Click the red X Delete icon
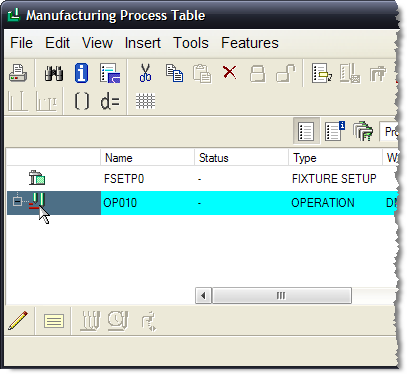This screenshot has width=407, height=374. (230, 72)
